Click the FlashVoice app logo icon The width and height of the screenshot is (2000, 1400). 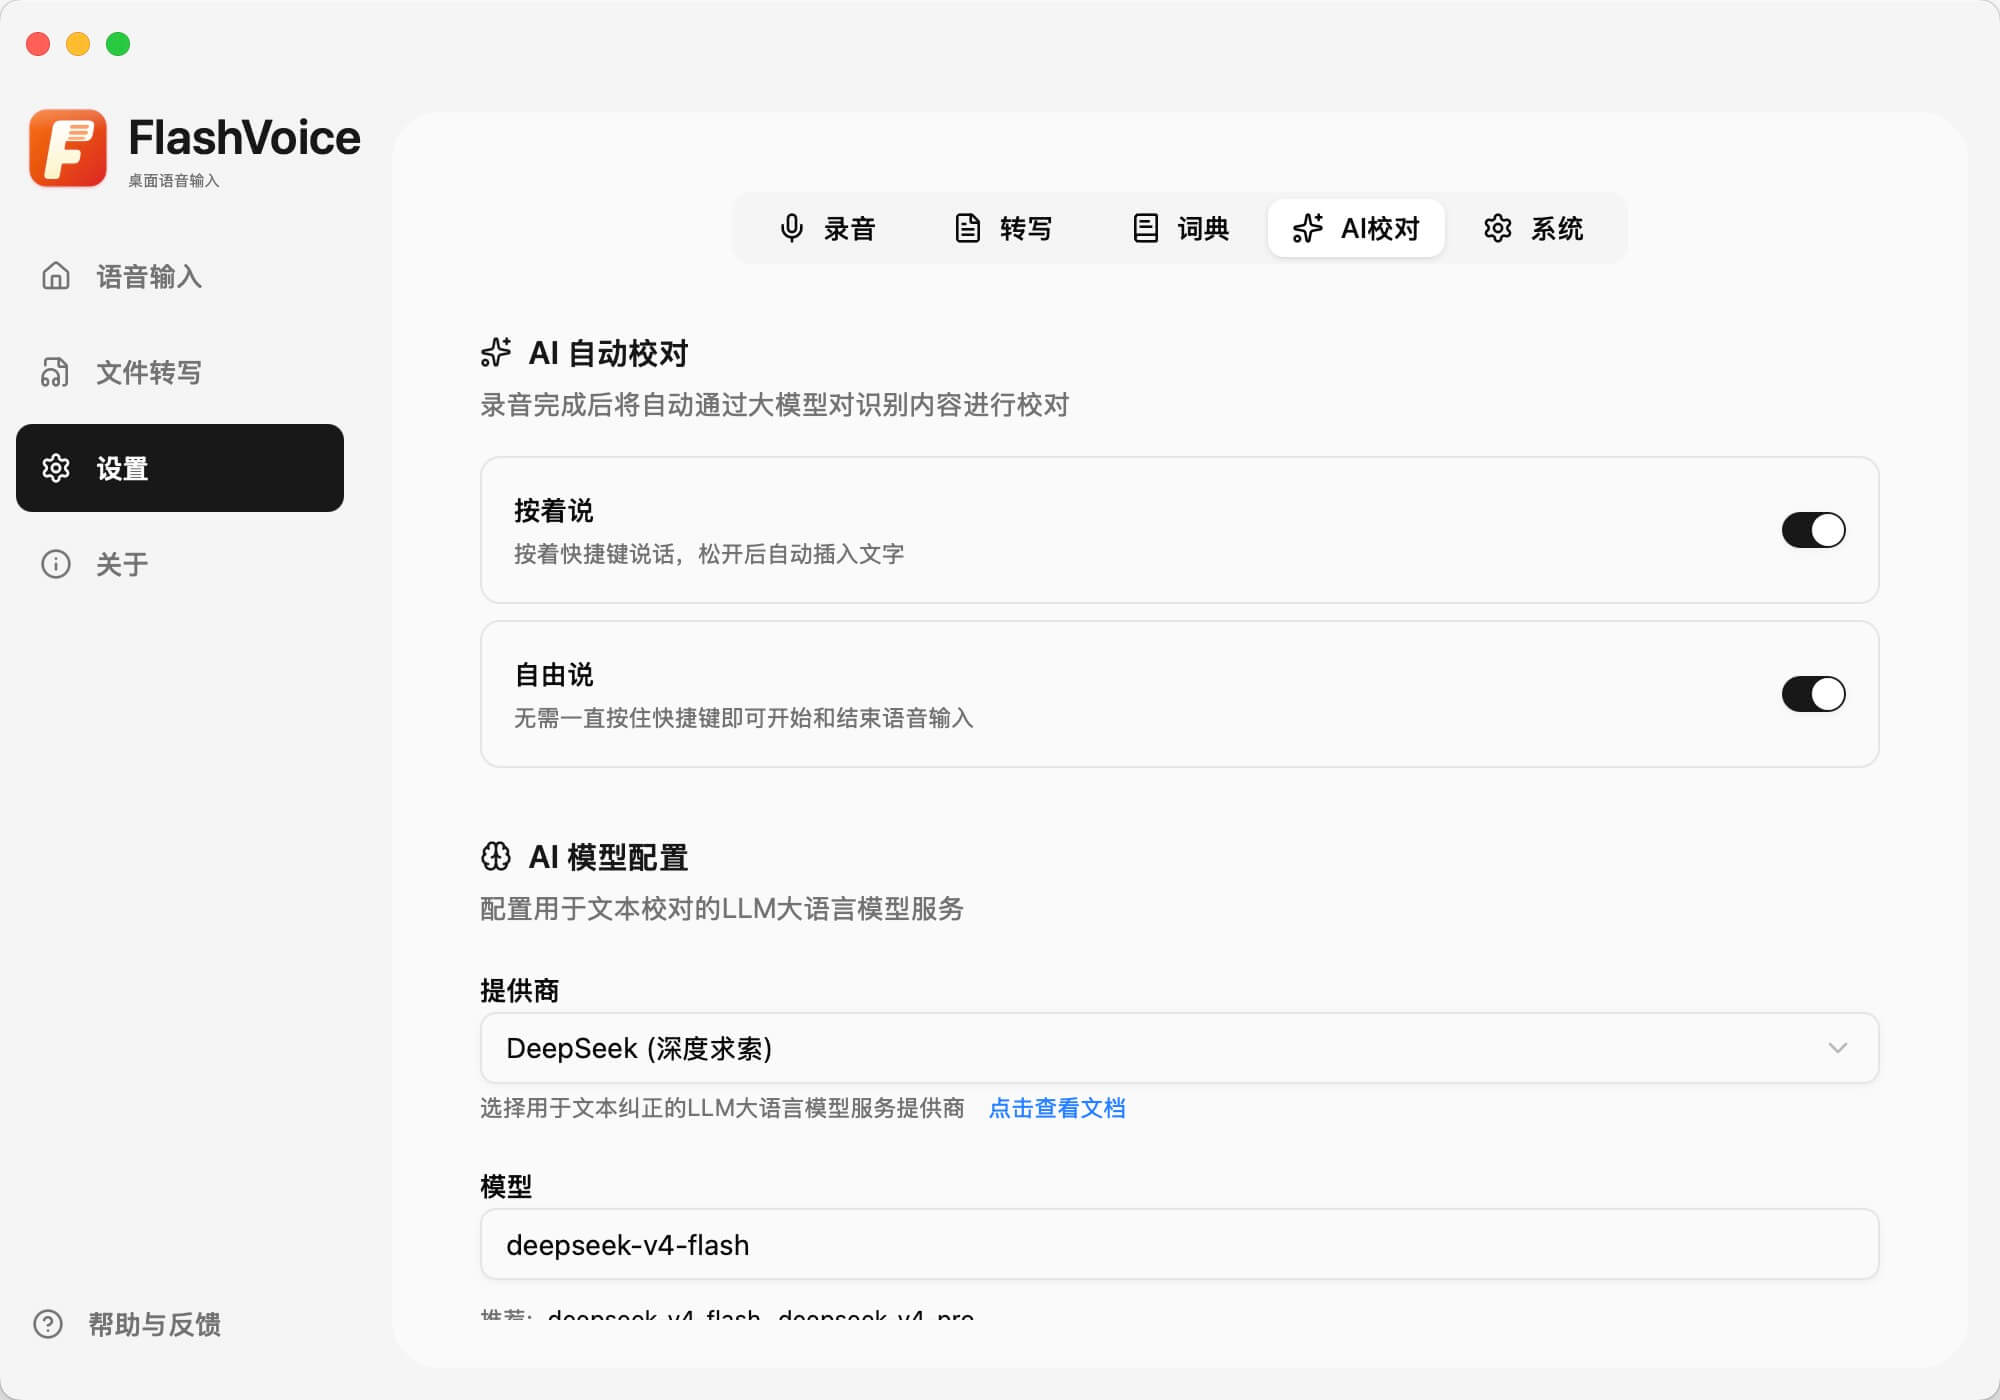tap(68, 148)
